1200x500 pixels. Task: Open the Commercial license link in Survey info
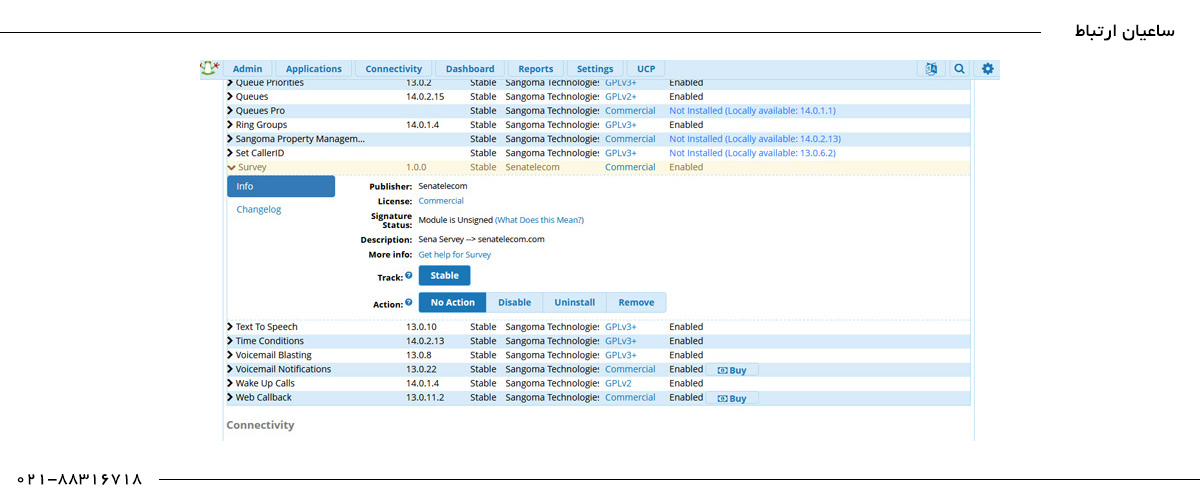[441, 201]
